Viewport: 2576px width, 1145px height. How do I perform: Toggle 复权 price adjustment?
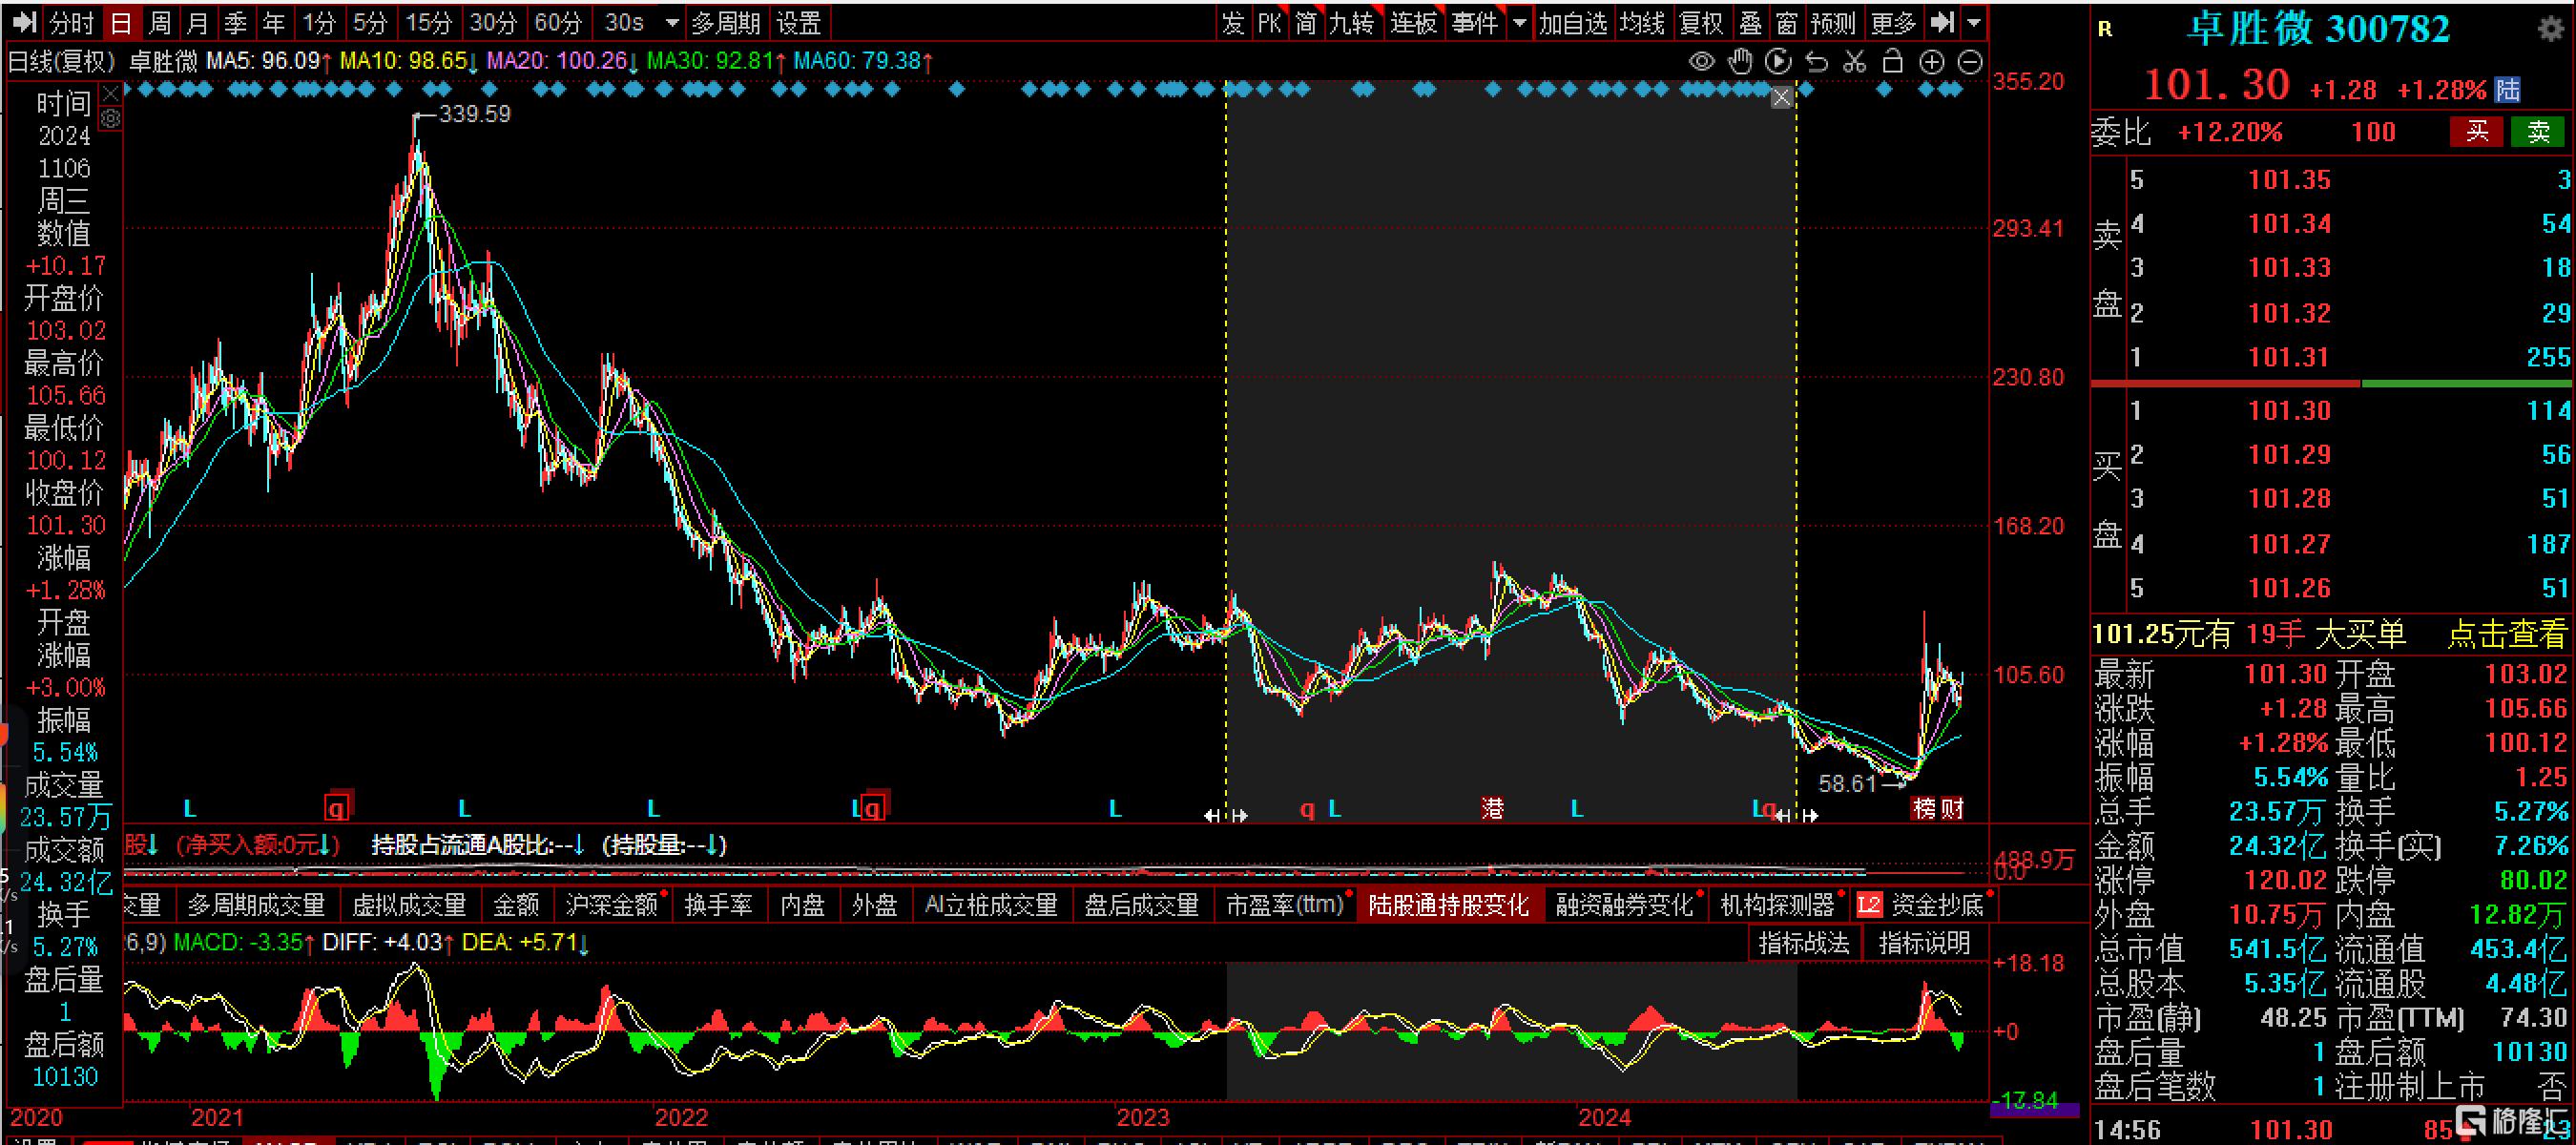pyautogui.click(x=1700, y=22)
